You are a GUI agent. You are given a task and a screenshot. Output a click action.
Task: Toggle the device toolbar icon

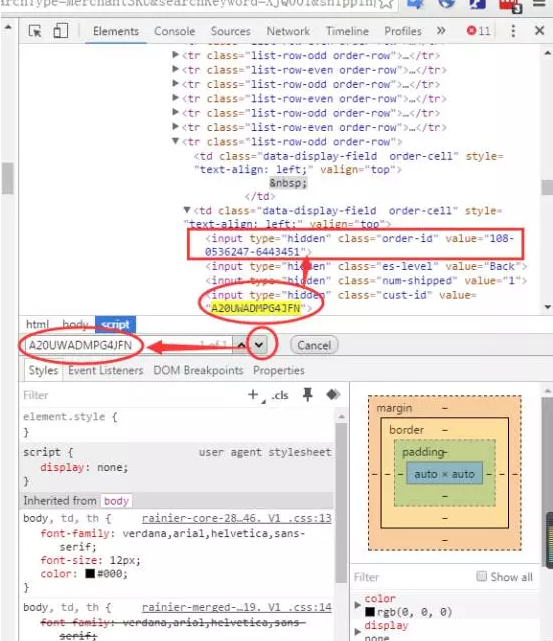point(60,31)
